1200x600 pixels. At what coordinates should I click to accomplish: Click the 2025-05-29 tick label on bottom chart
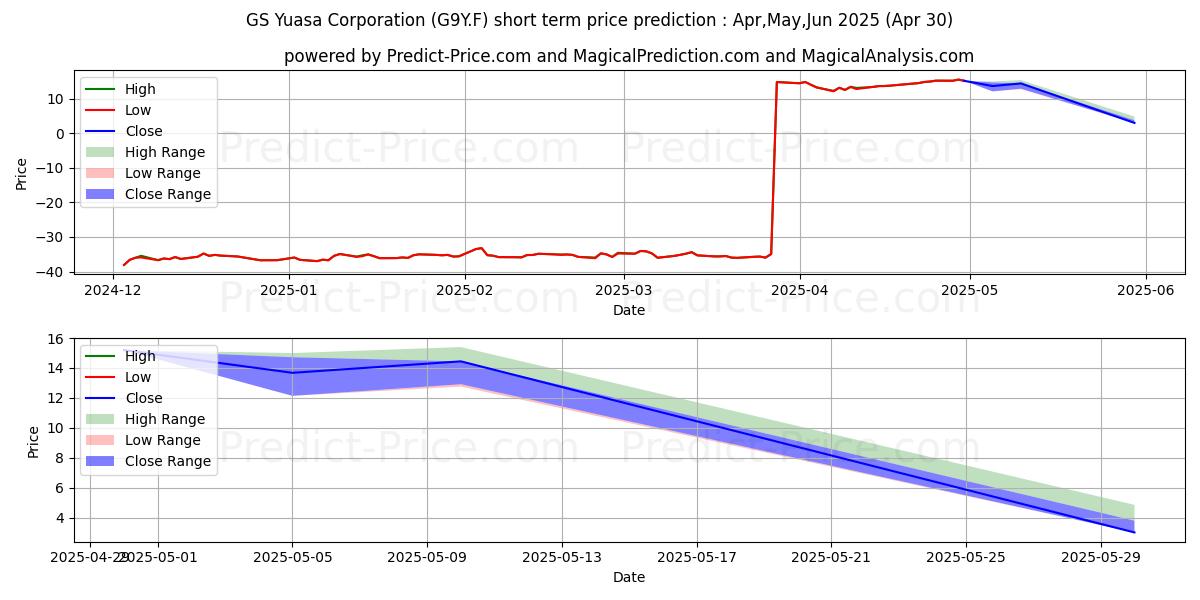click(1101, 557)
